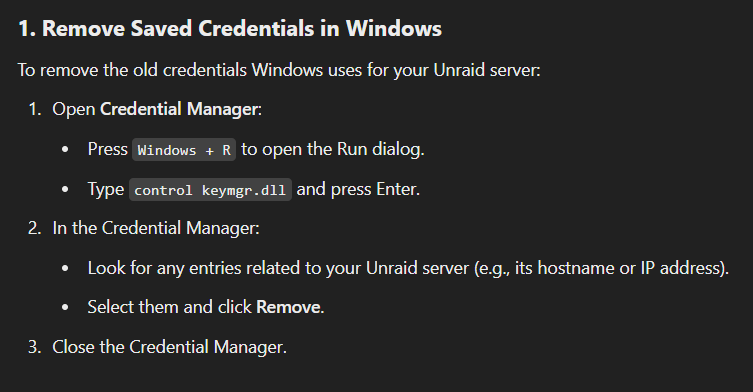Click the step Close the Credential Manager
The width and height of the screenshot is (753, 392).
click(x=169, y=347)
